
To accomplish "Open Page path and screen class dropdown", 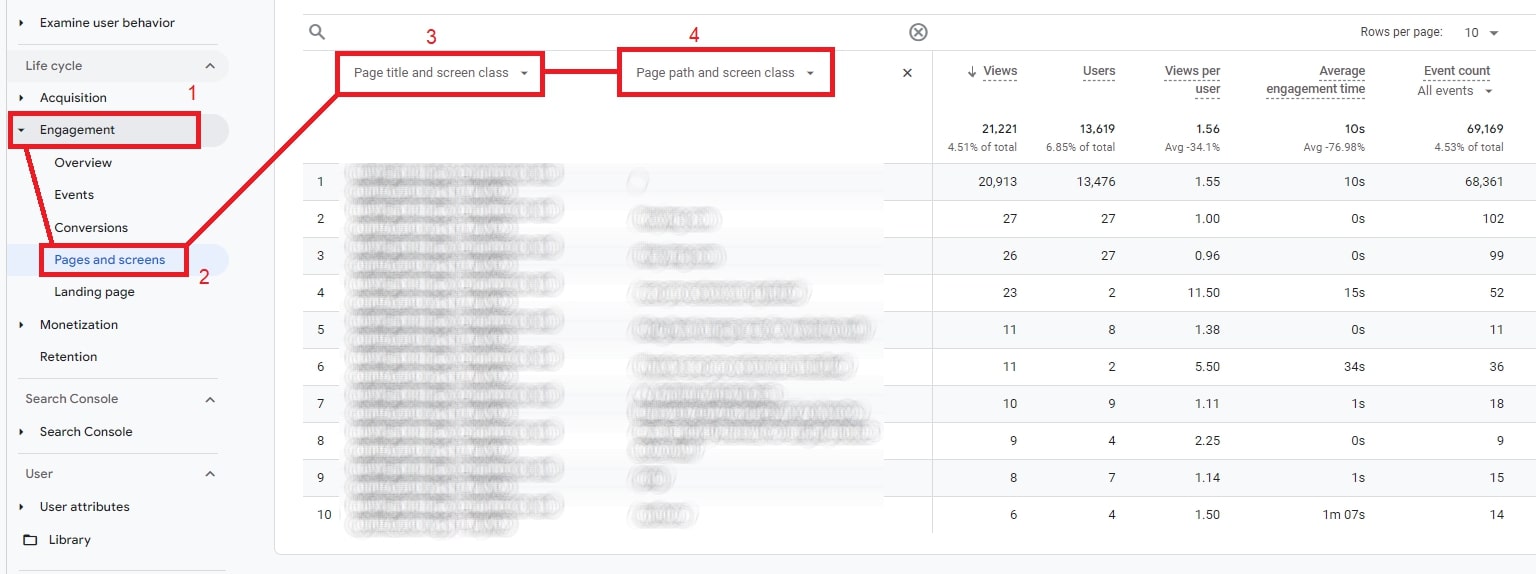I will click(725, 73).
